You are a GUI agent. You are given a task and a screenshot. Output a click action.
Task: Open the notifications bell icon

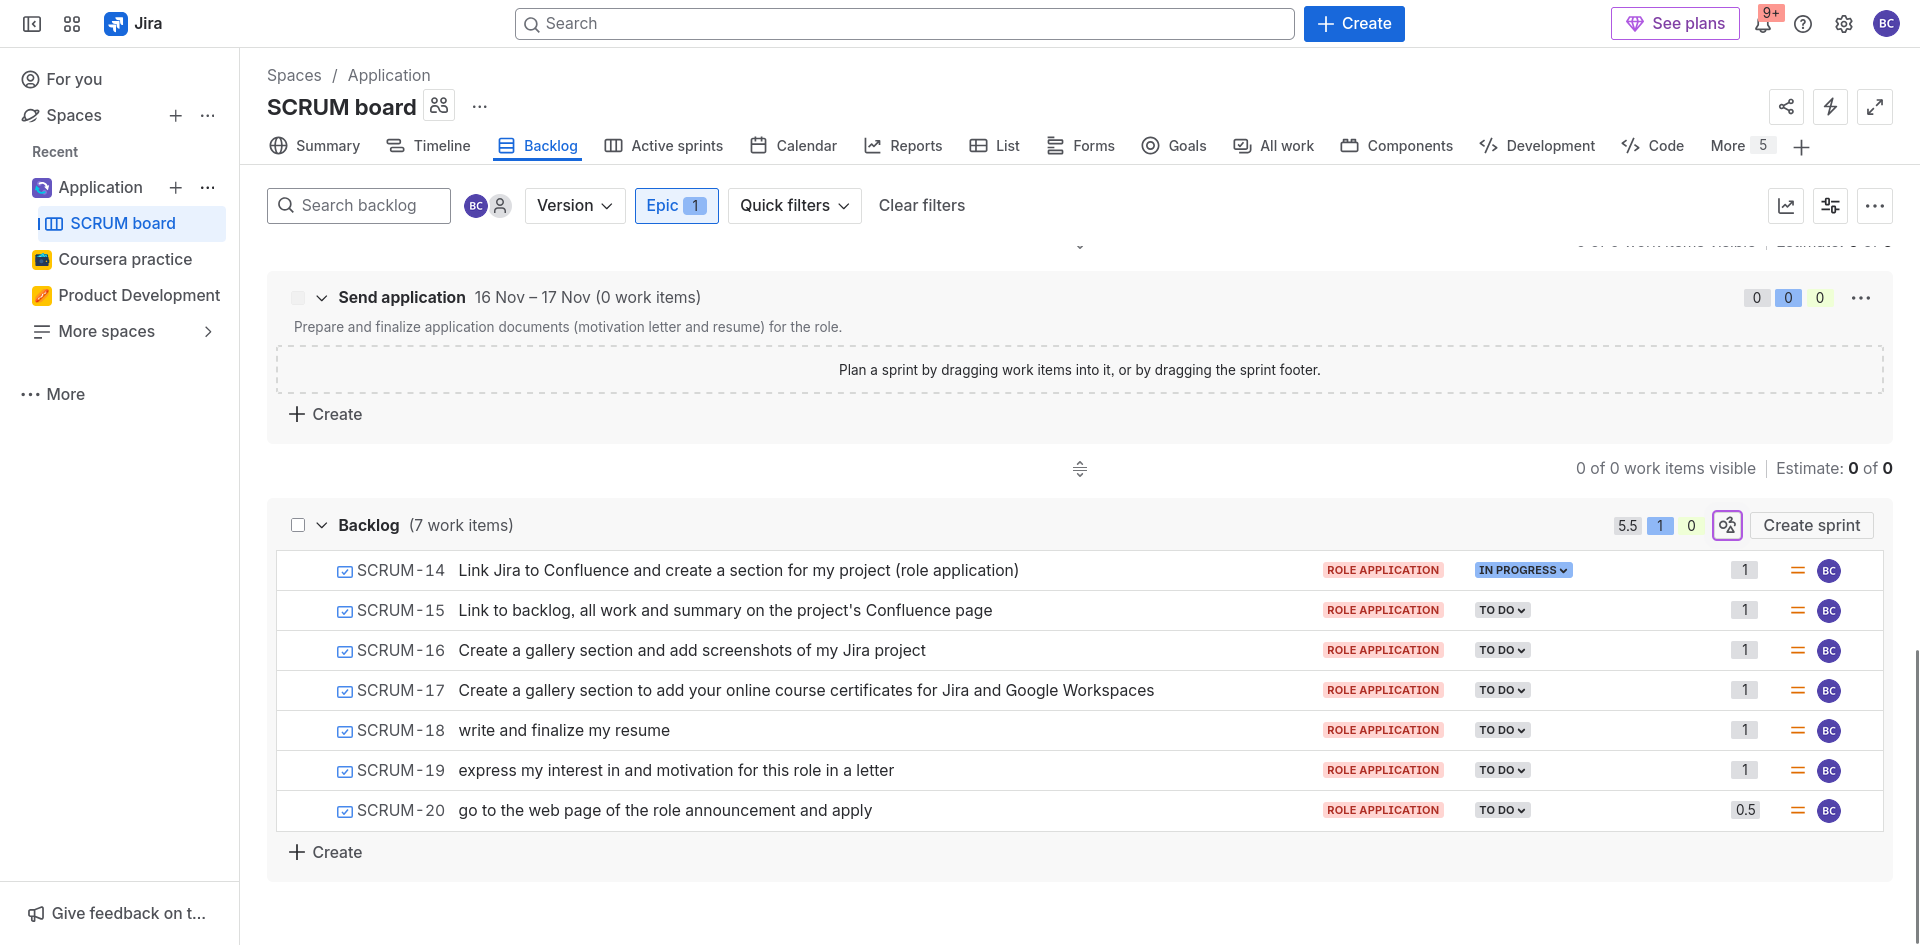click(1762, 25)
